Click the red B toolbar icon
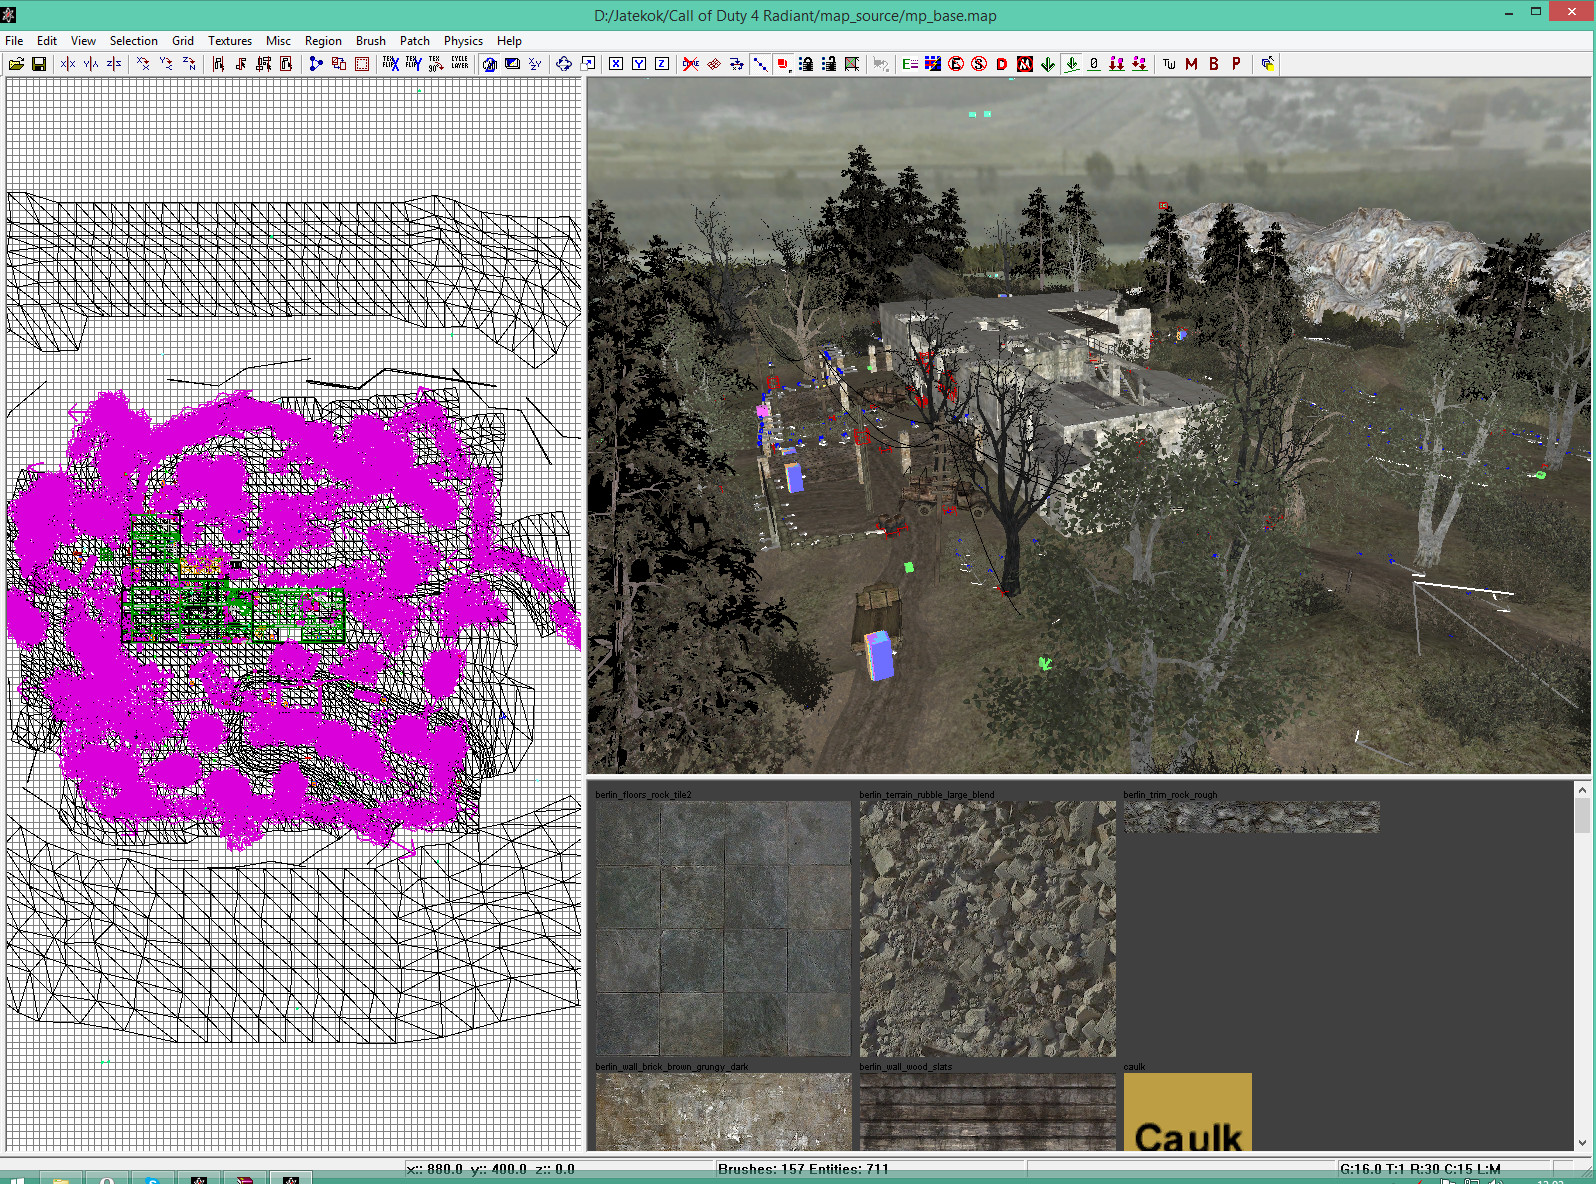 pyautogui.click(x=1214, y=64)
